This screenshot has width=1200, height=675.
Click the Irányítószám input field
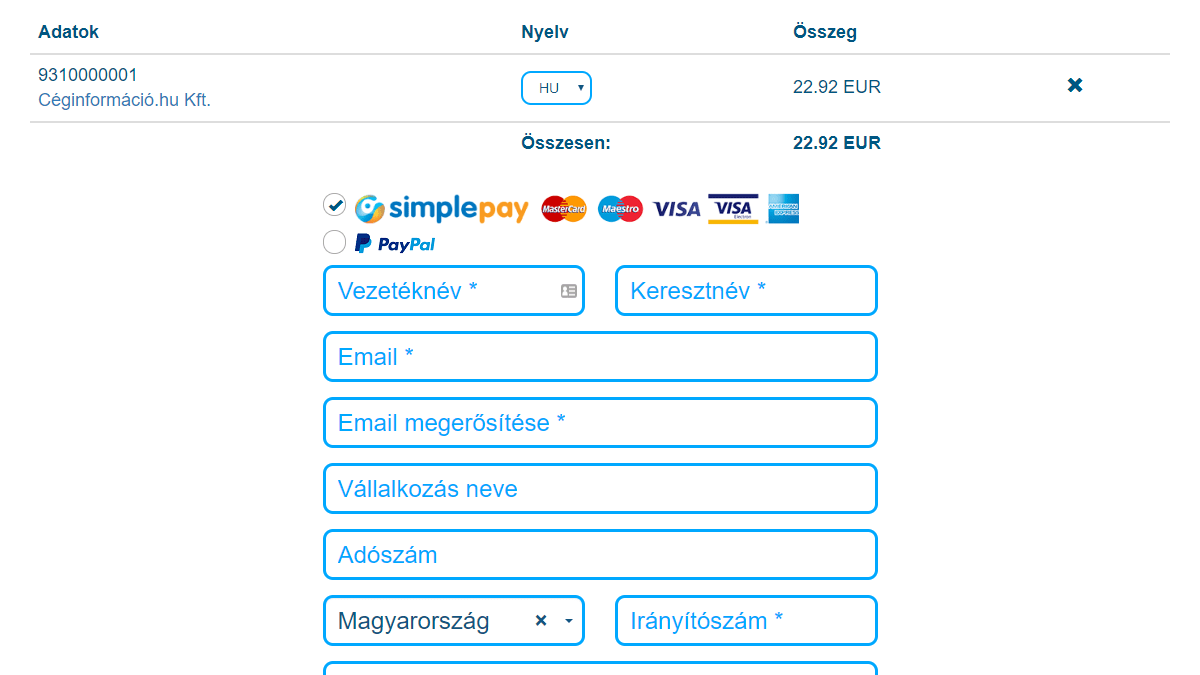tap(746, 621)
